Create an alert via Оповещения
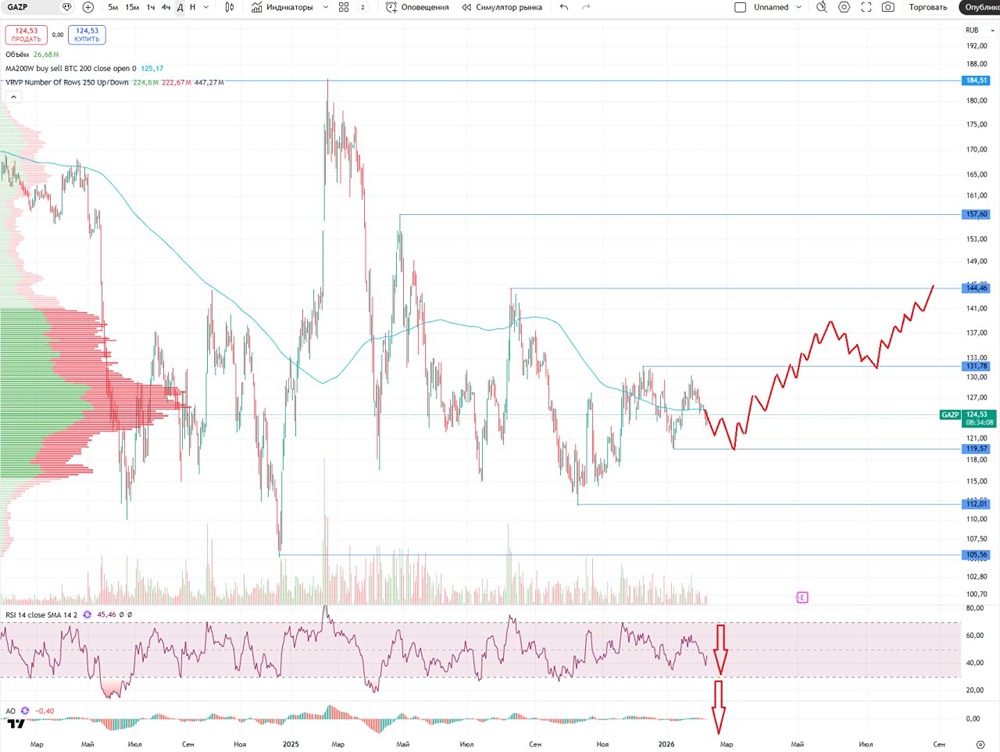The width and height of the screenshot is (1000, 752). pos(418,8)
